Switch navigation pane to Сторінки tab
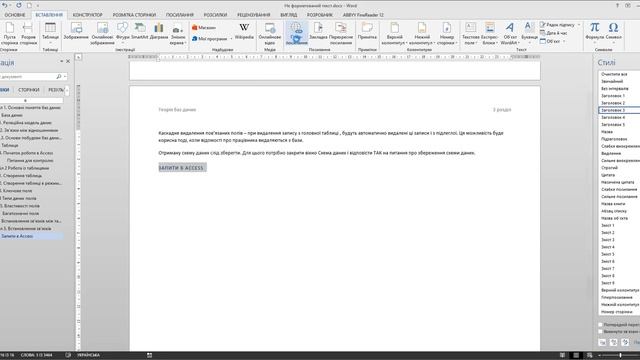The height and width of the screenshot is (360, 640). click(x=29, y=90)
